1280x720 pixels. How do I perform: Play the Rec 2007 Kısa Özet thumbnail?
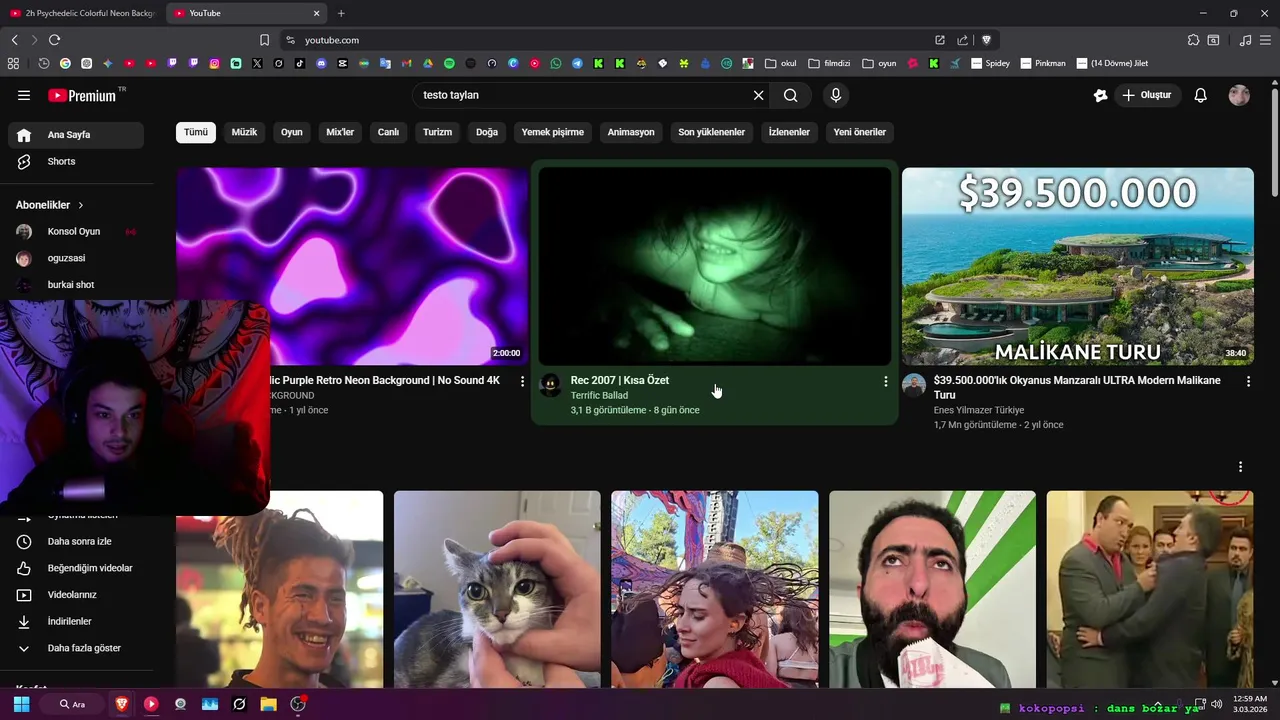pyautogui.click(x=715, y=266)
